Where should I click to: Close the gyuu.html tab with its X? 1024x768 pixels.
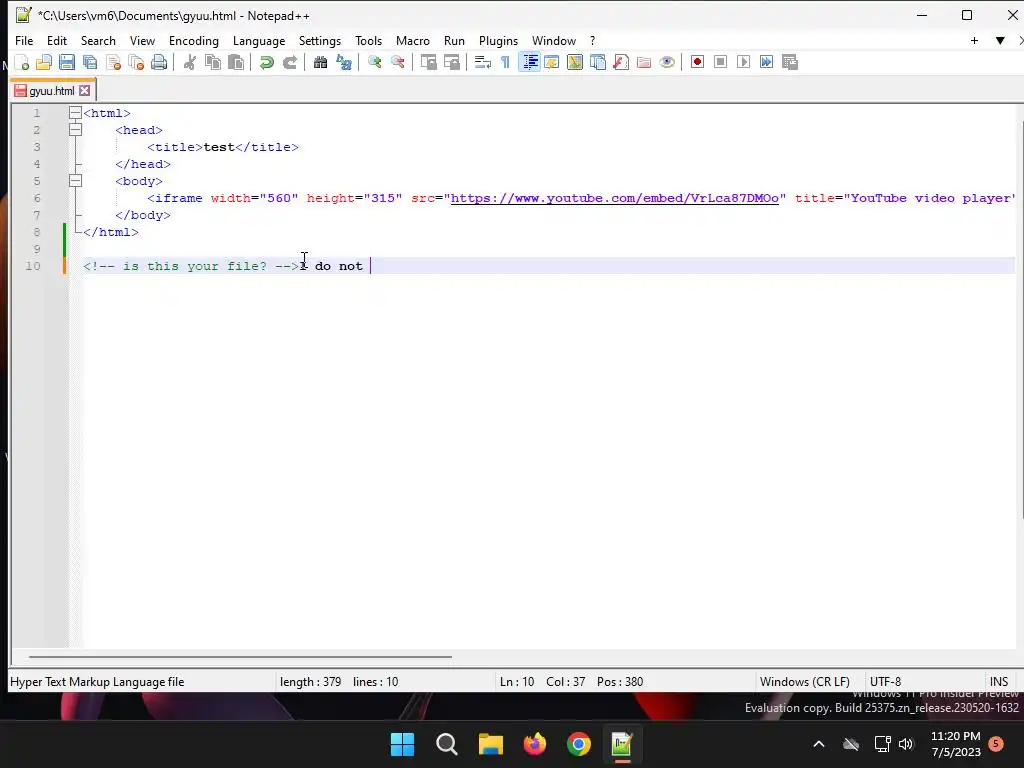(x=84, y=91)
